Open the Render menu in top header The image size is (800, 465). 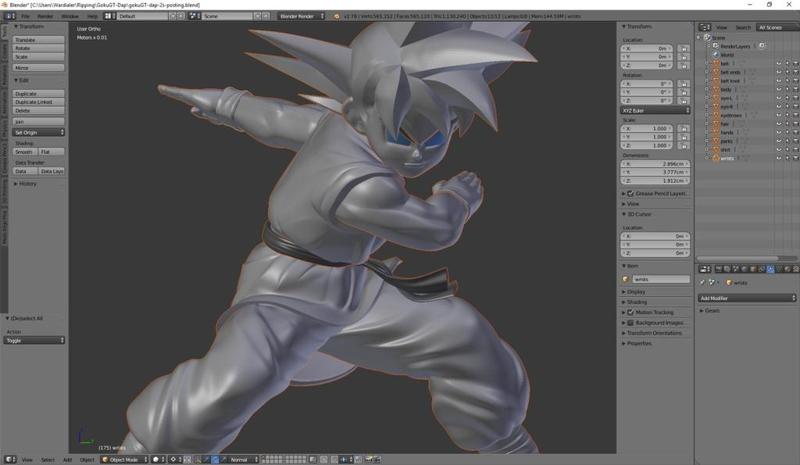[x=45, y=16]
